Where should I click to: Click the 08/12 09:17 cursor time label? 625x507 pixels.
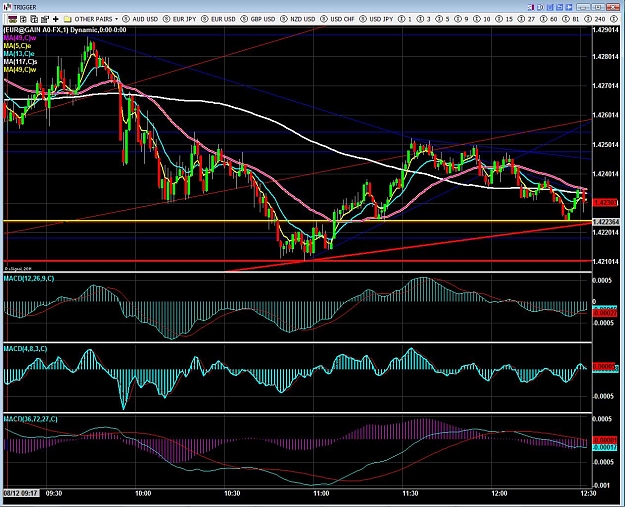tap(21, 493)
